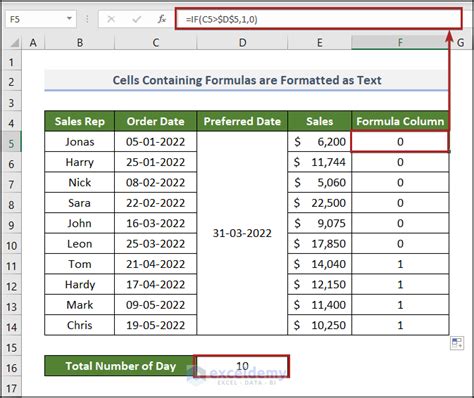Select column G header

(x=461, y=43)
